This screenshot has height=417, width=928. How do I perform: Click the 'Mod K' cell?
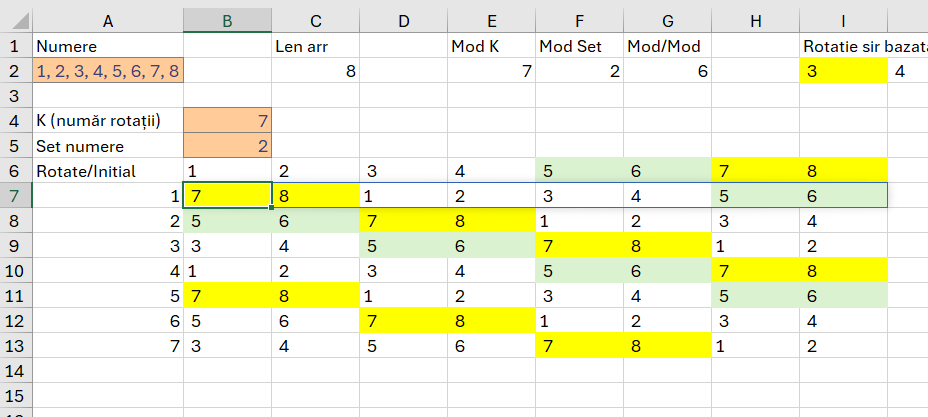coord(491,46)
